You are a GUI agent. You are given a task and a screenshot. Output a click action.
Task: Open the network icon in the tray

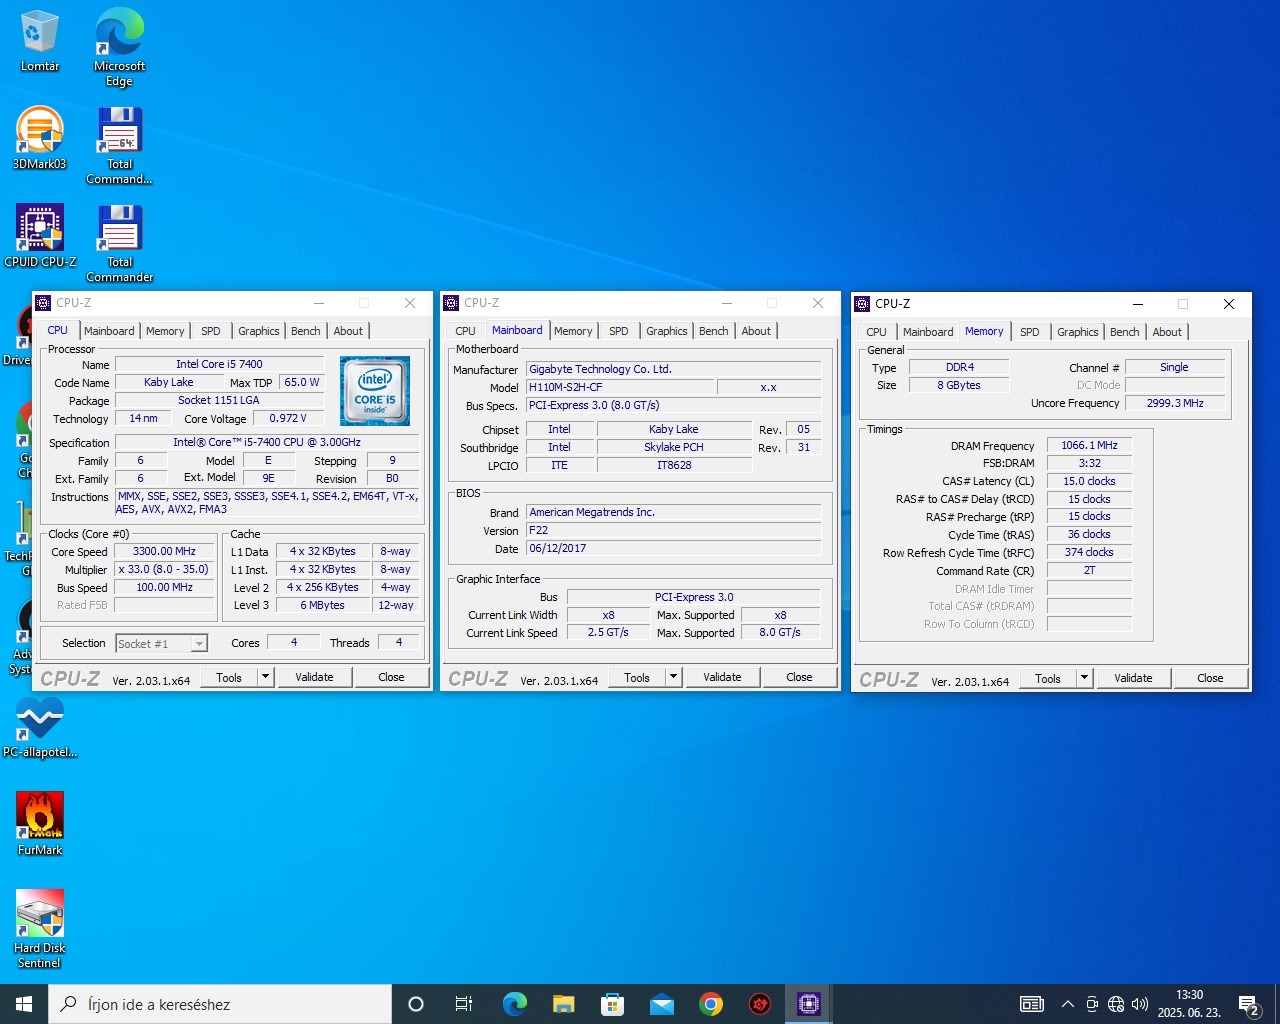[x=1116, y=1004]
